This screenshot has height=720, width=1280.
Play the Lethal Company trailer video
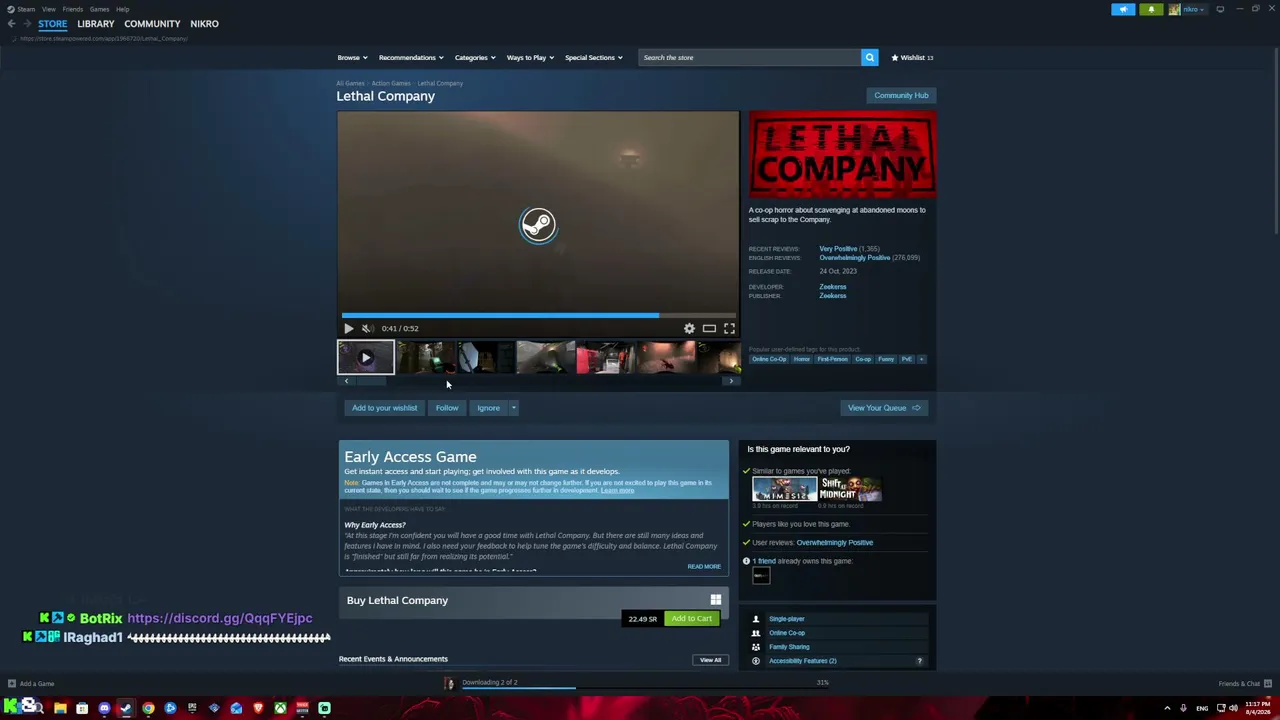coord(348,328)
